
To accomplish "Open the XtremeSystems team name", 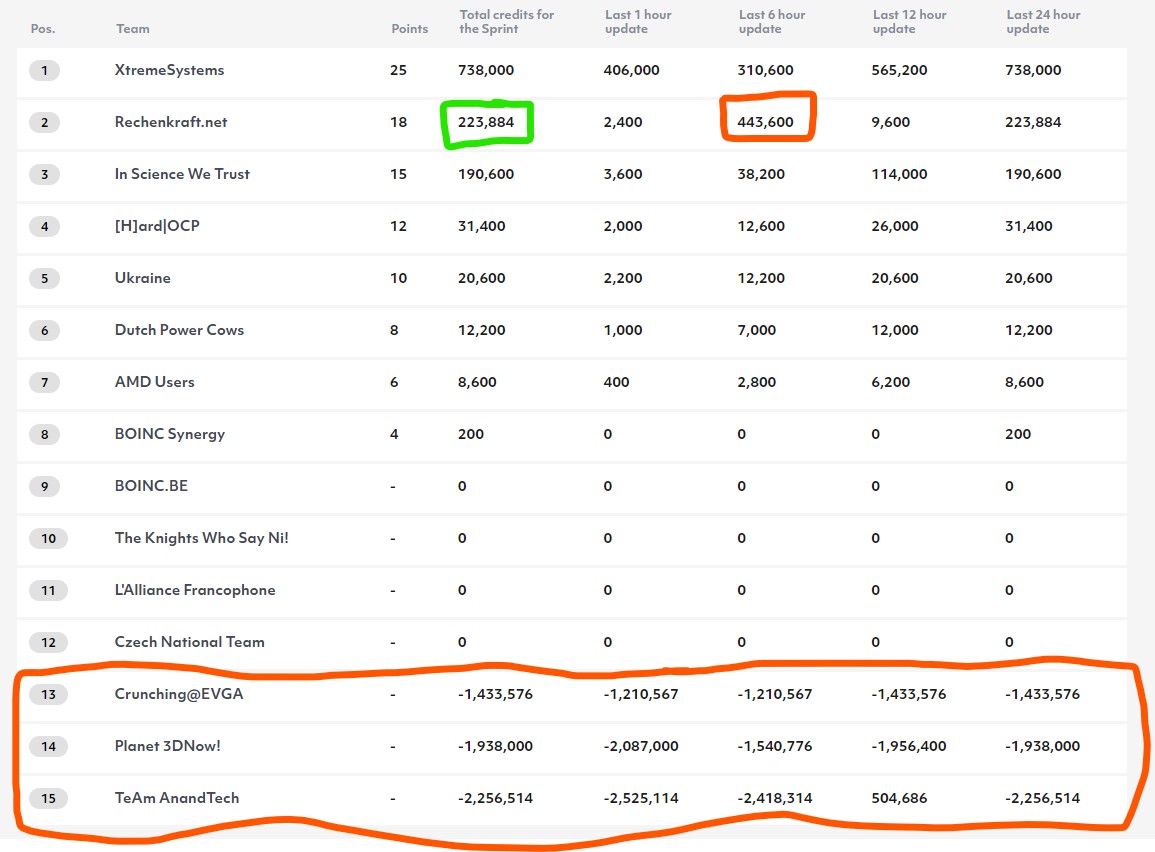I will (169, 70).
